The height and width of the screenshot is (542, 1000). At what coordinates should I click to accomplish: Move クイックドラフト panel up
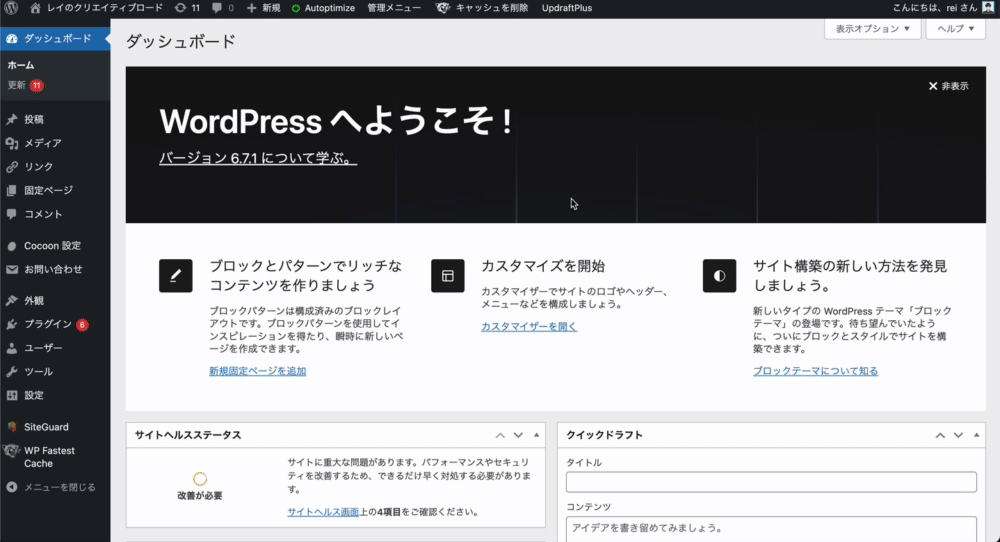click(x=940, y=435)
